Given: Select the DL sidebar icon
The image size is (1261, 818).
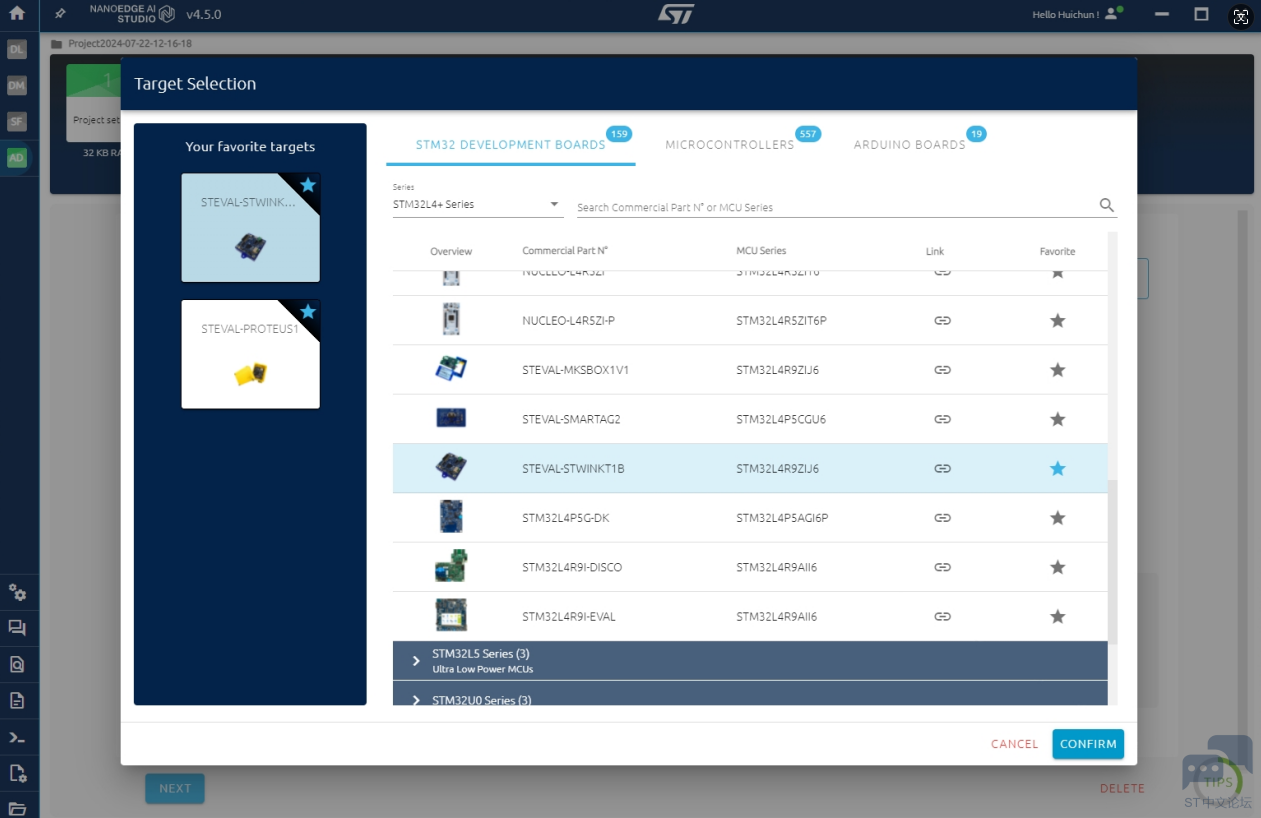Looking at the screenshot, I should pos(16,49).
